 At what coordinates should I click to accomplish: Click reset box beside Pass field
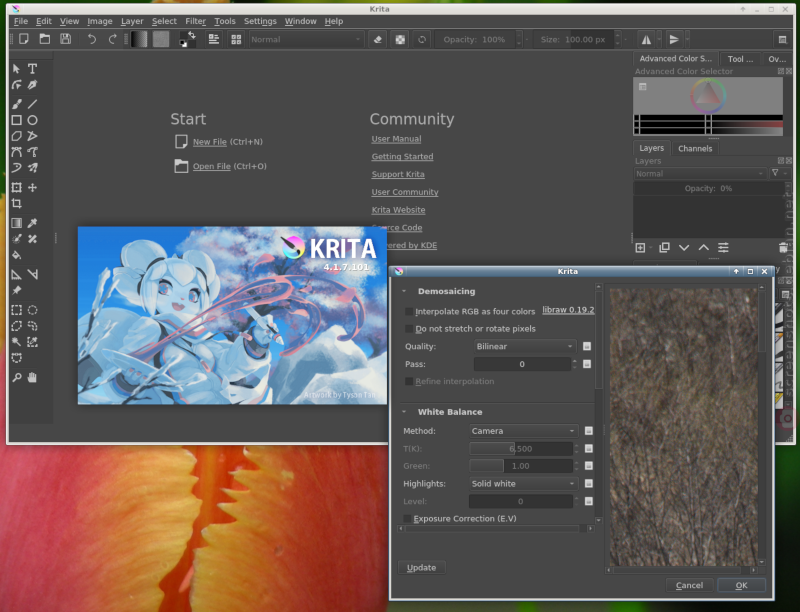[x=587, y=364]
